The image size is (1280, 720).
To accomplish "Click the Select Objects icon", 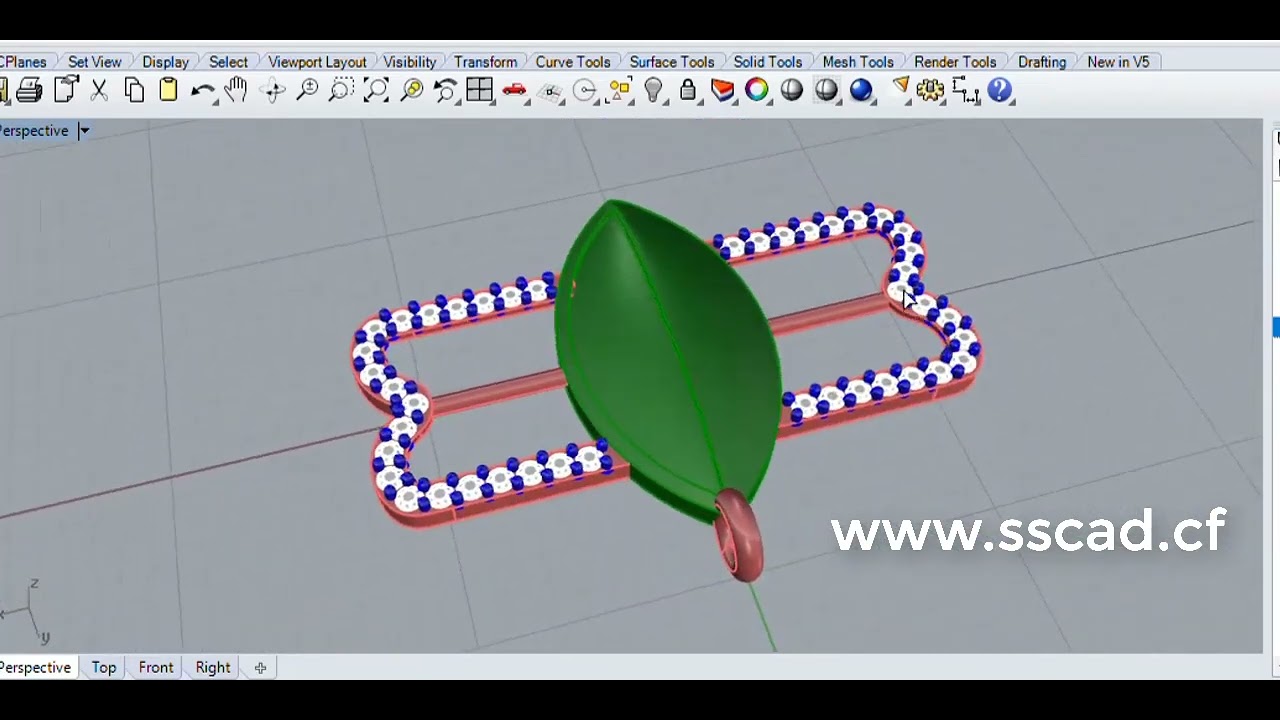I will pyautogui.click(x=619, y=91).
